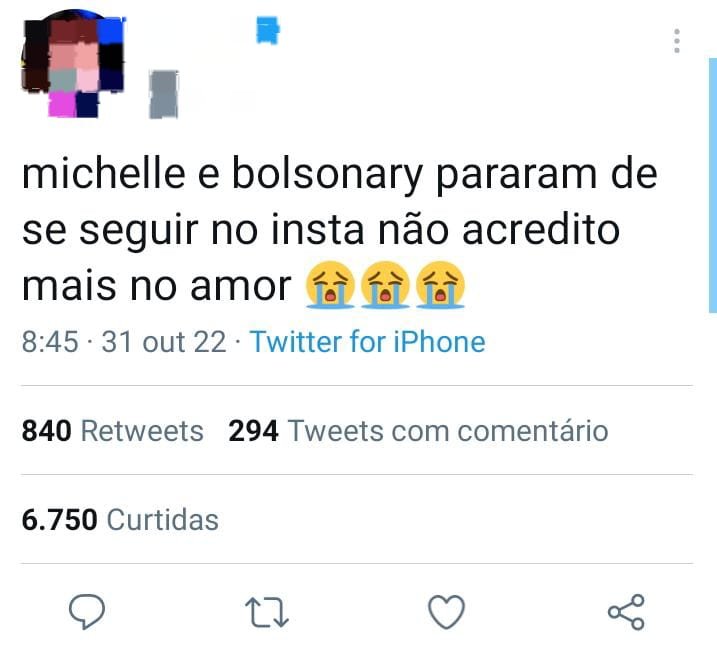Retweet using the arrows icon
717x660 pixels.
(x=267, y=612)
